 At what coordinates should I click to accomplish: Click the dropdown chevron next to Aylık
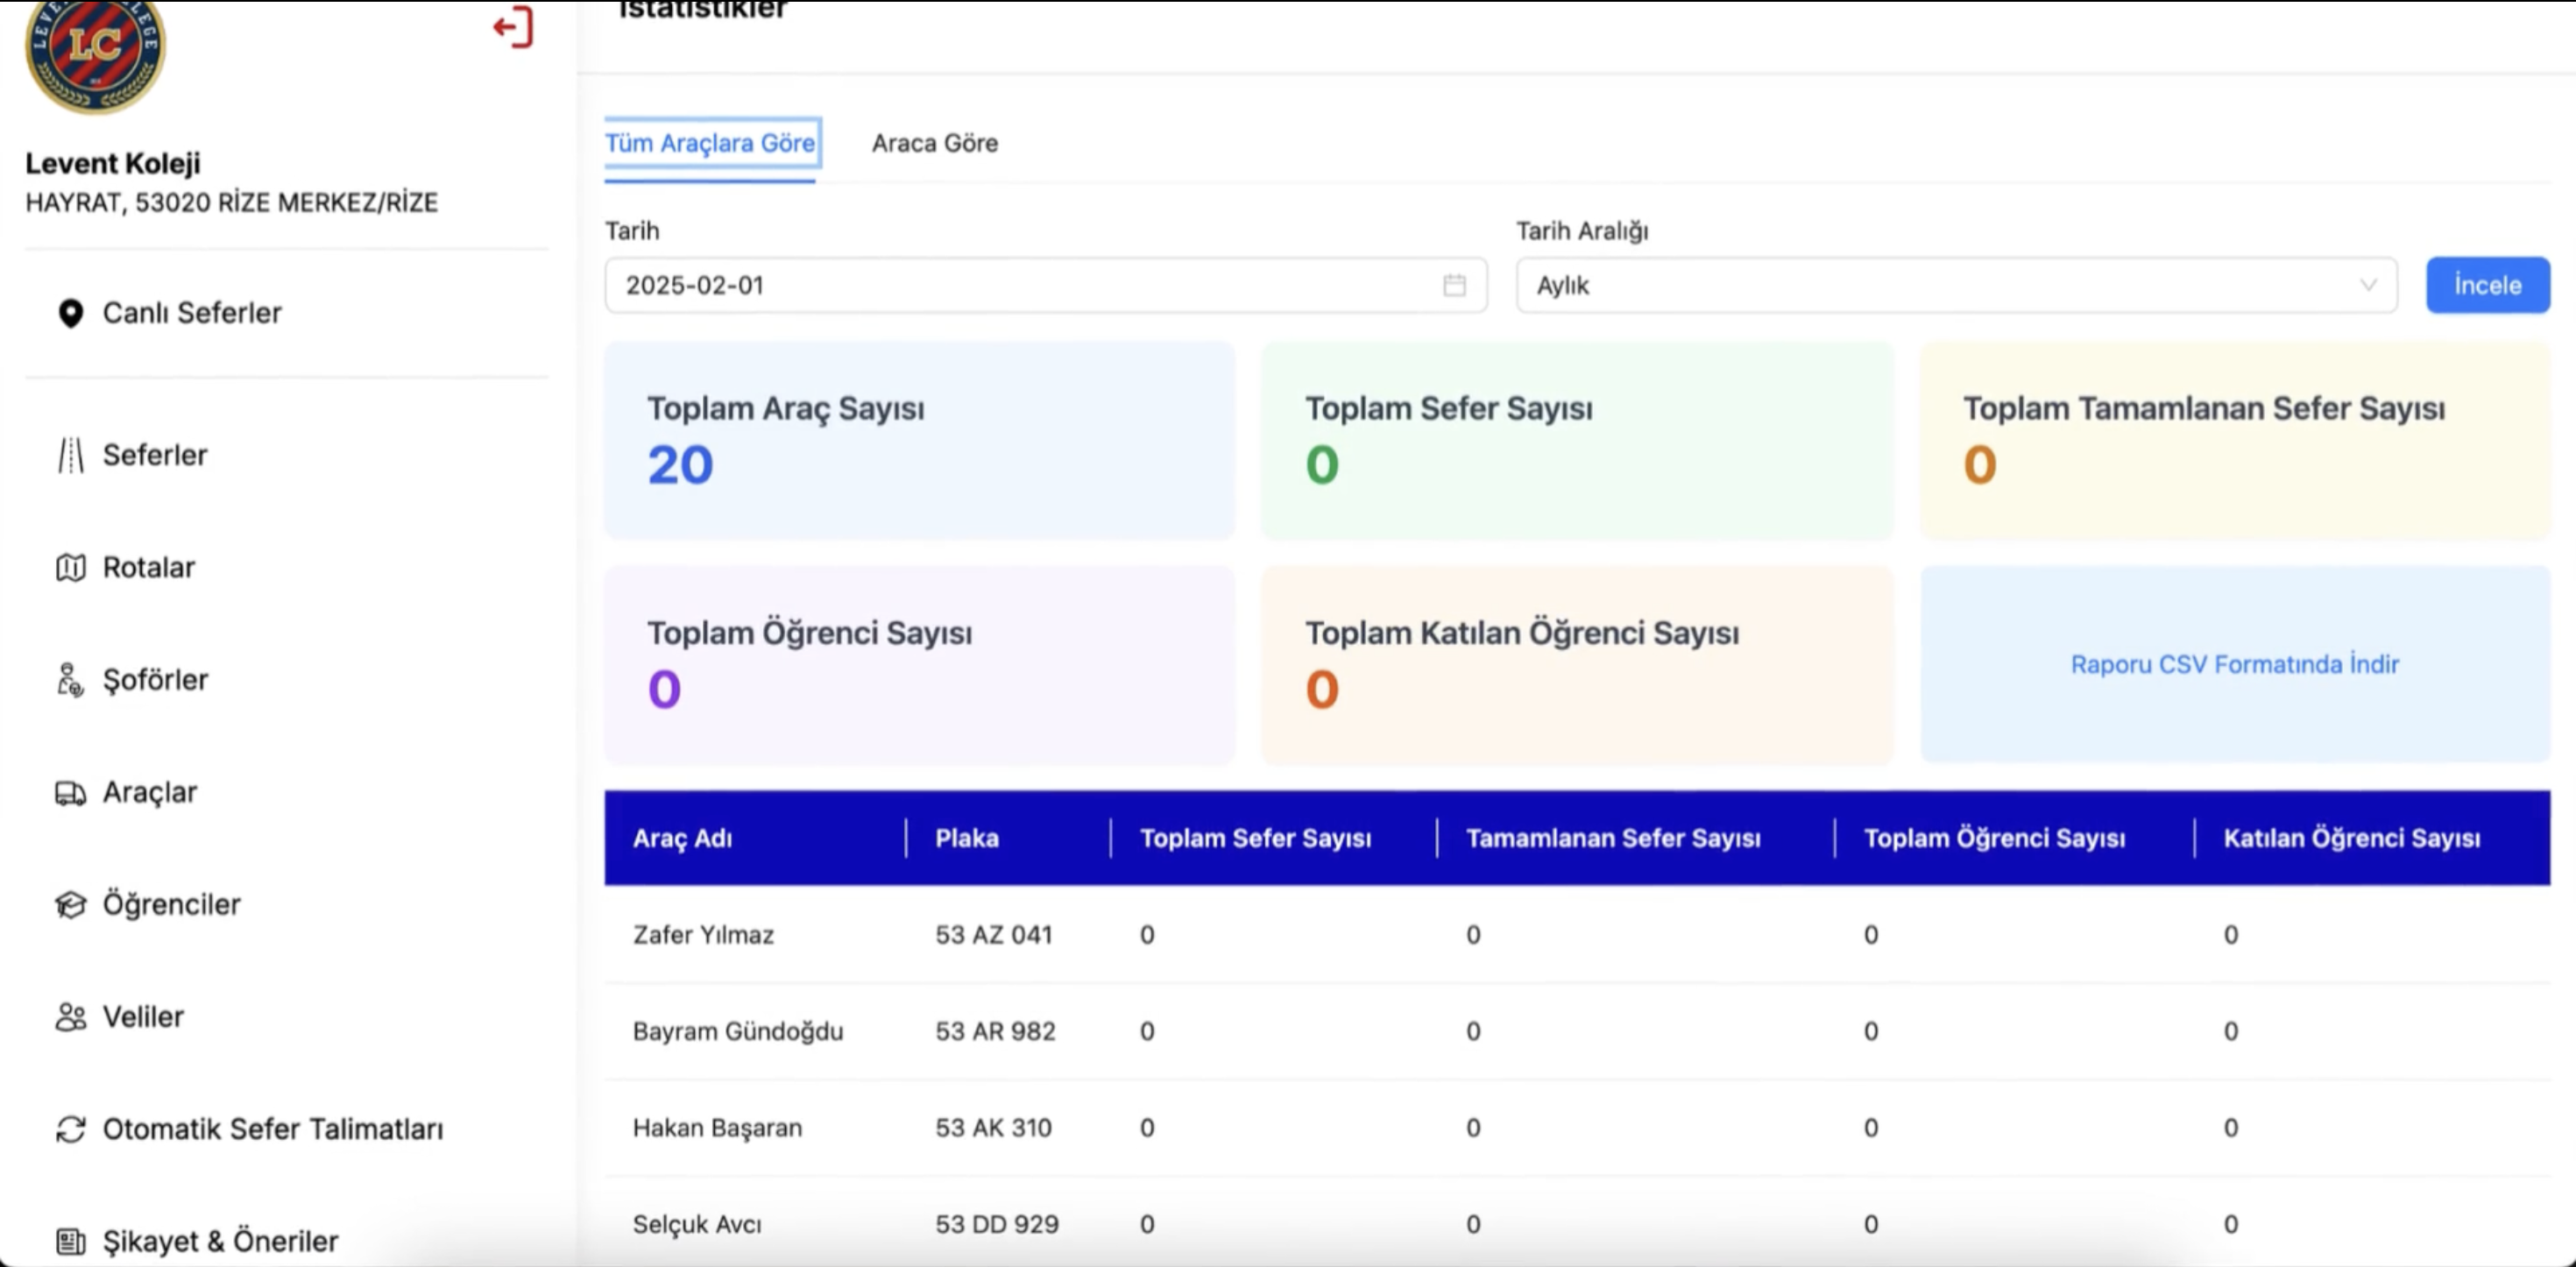2368,285
